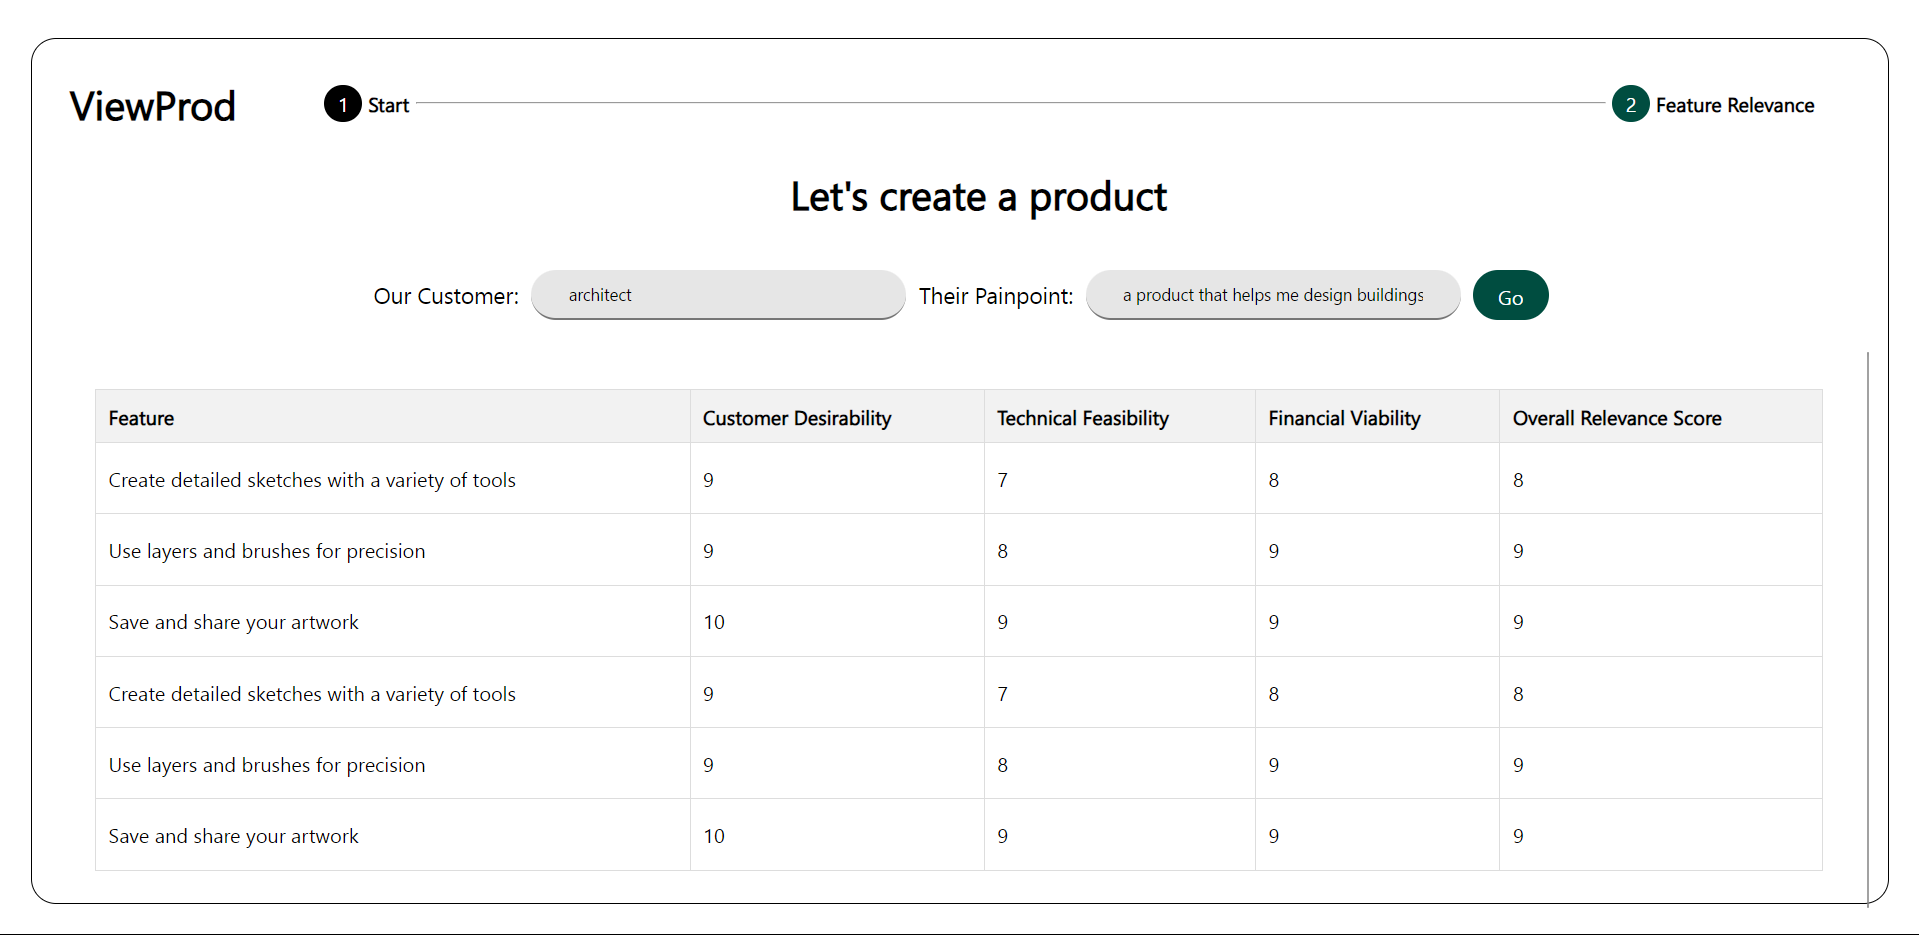Click the 'Let's create a product' heading

[x=978, y=197]
